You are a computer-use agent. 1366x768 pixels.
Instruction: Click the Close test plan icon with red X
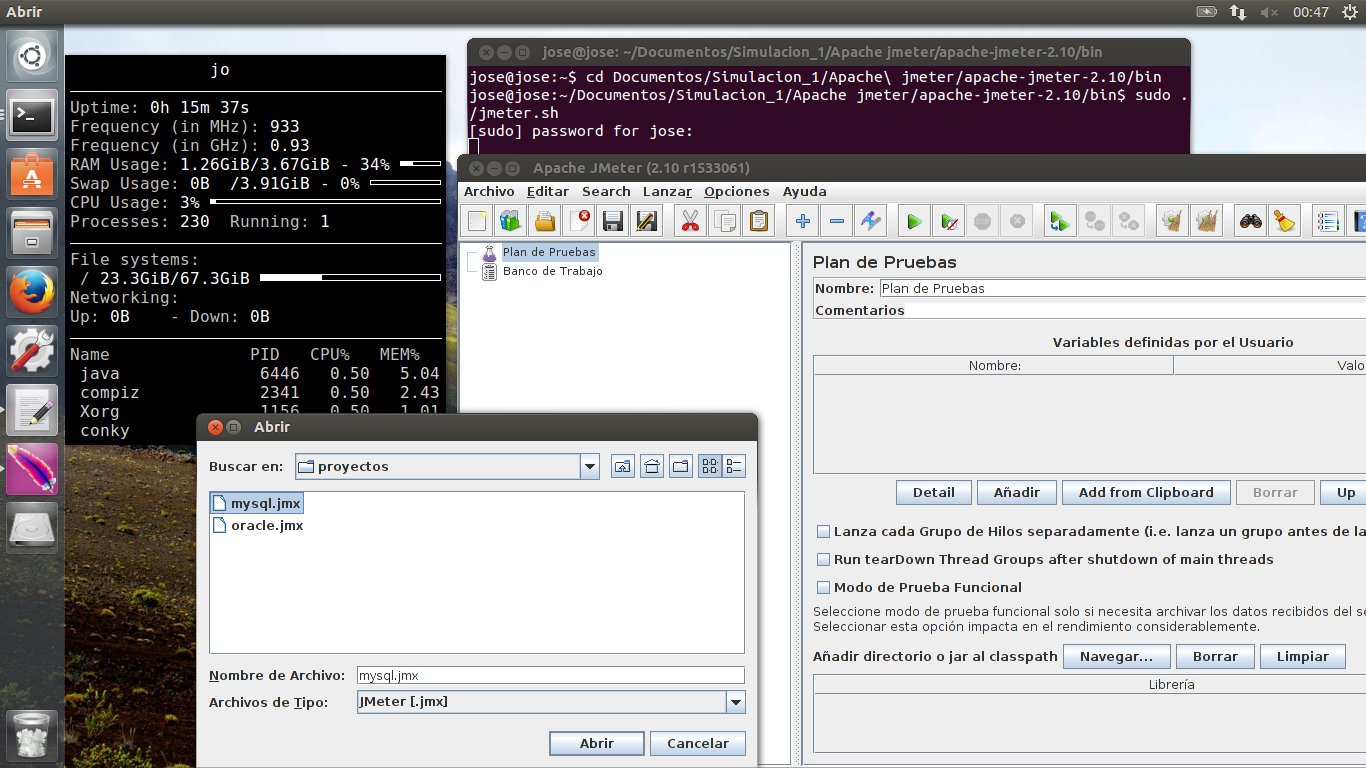click(579, 221)
